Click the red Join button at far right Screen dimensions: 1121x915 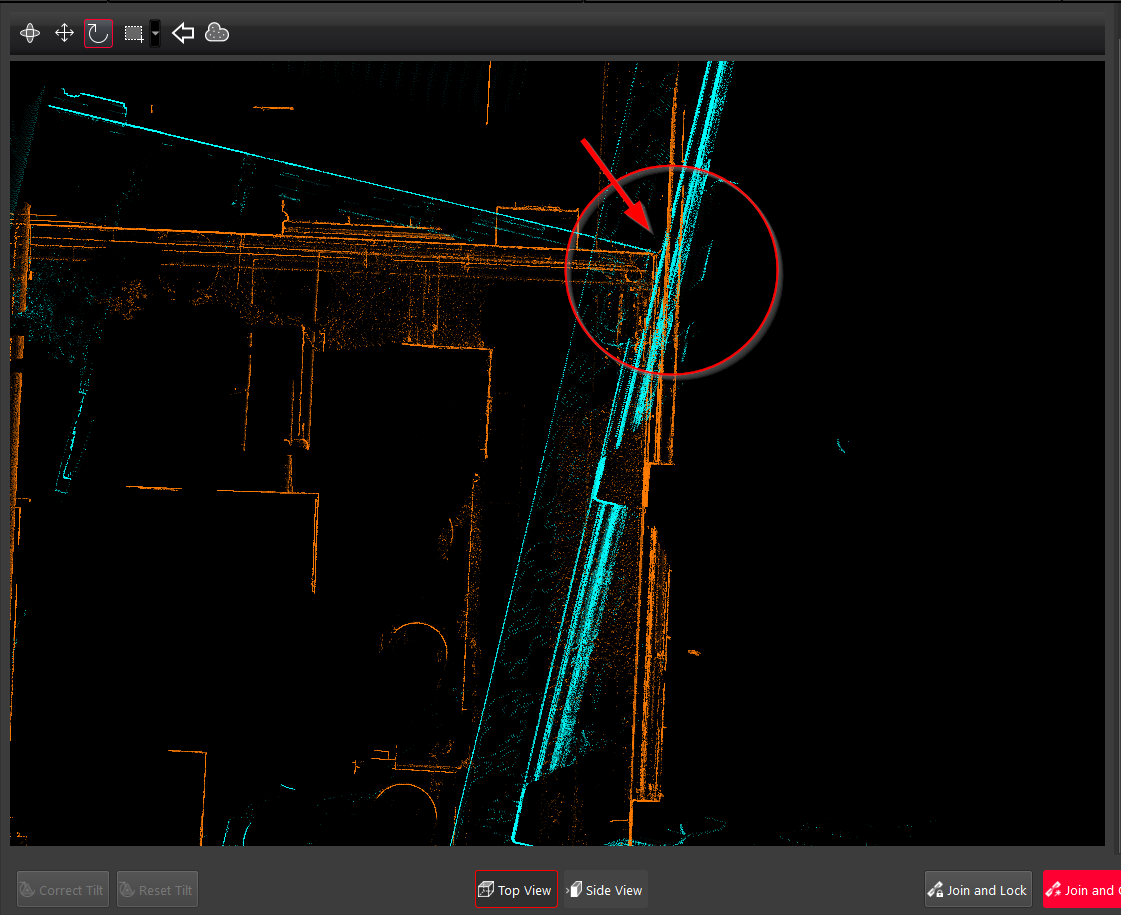tap(1083, 890)
